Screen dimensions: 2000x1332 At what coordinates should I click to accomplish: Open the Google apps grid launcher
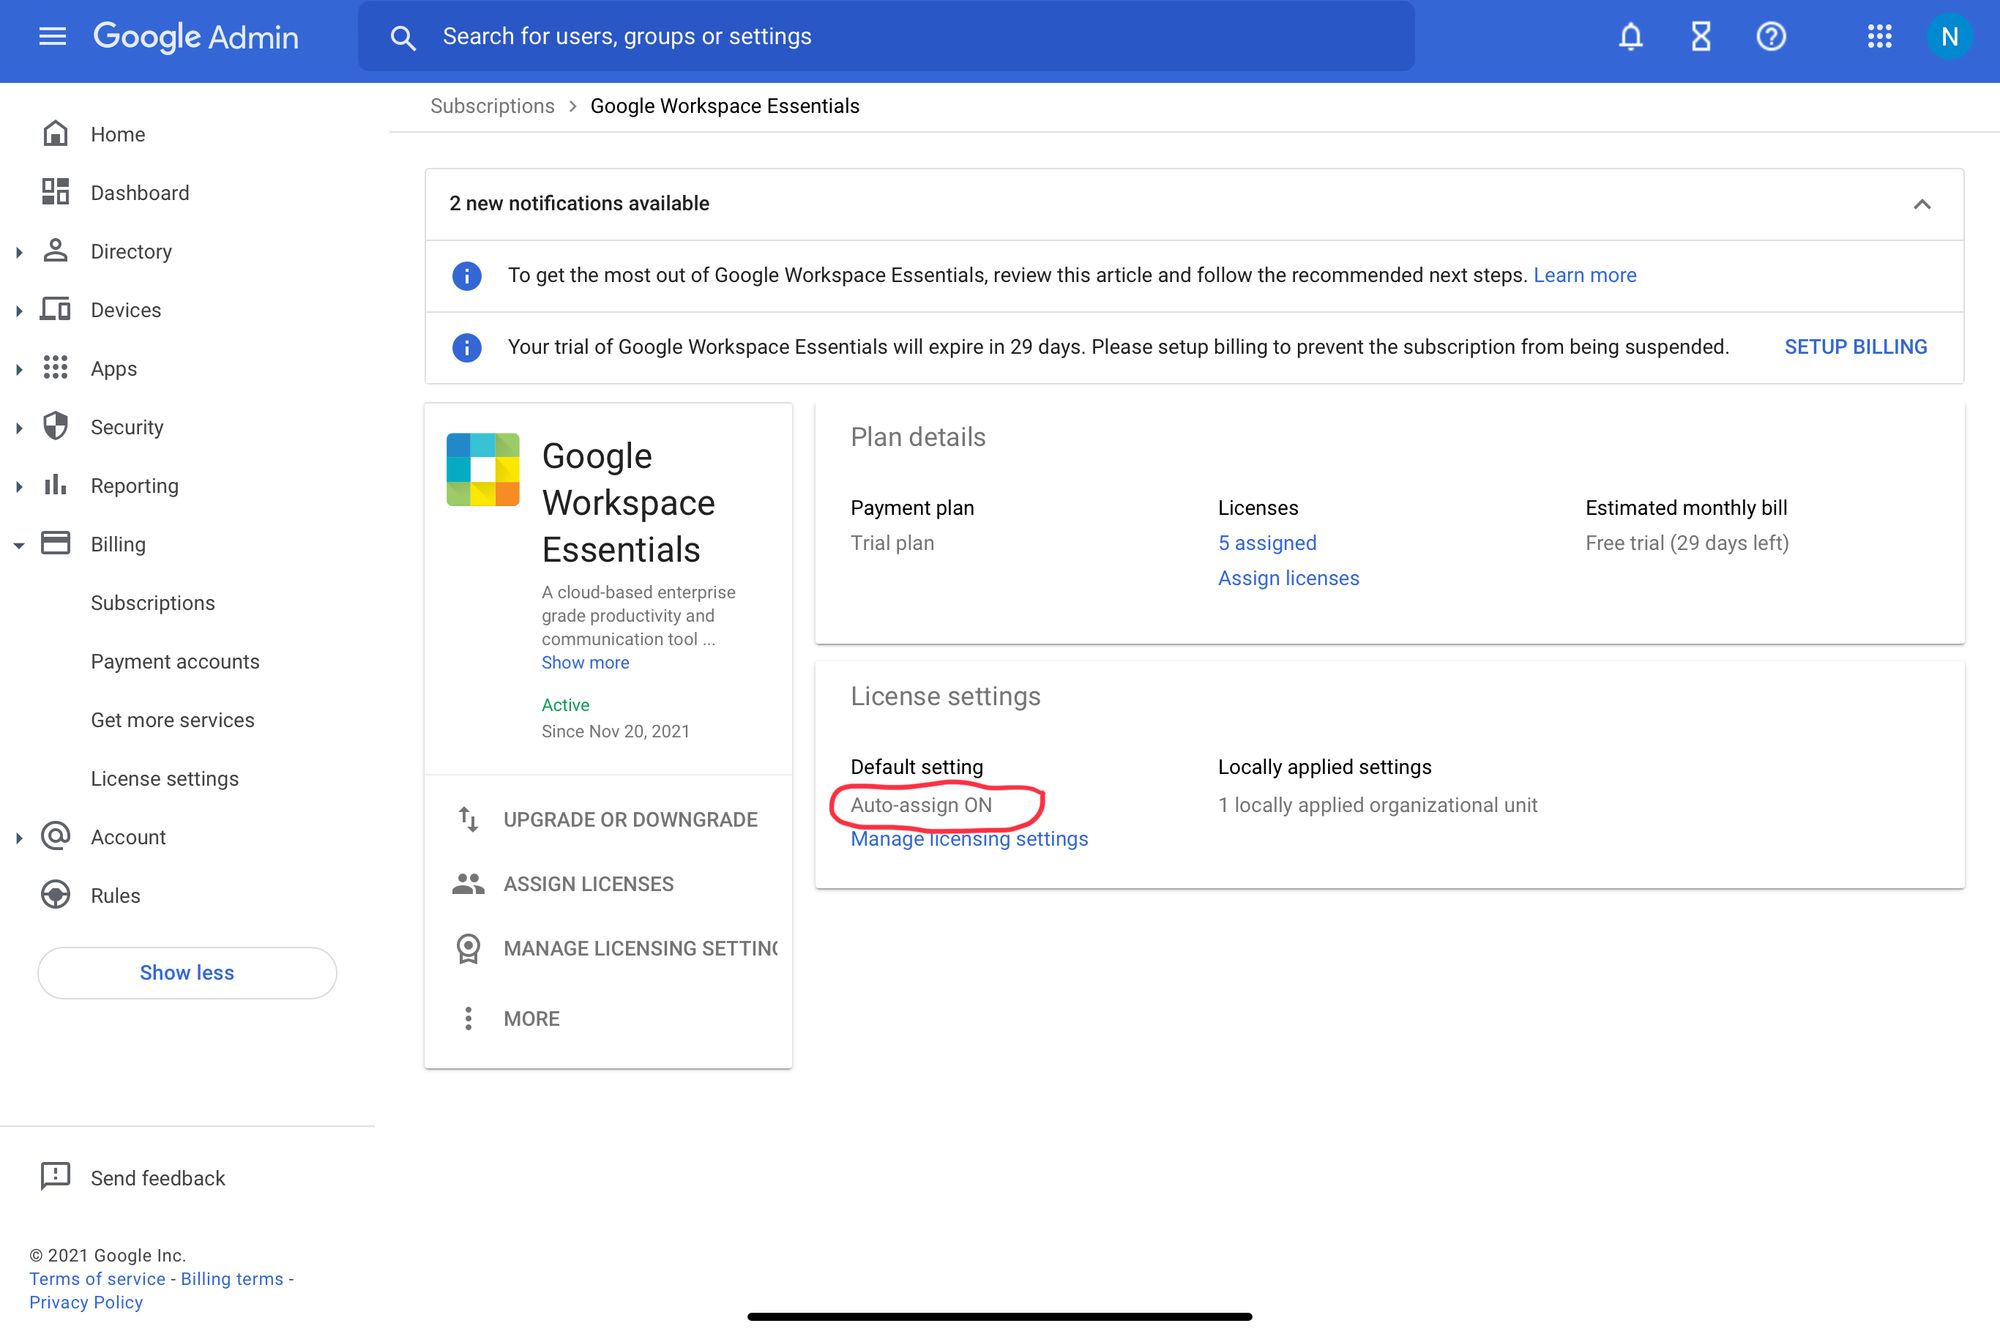(1880, 37)
